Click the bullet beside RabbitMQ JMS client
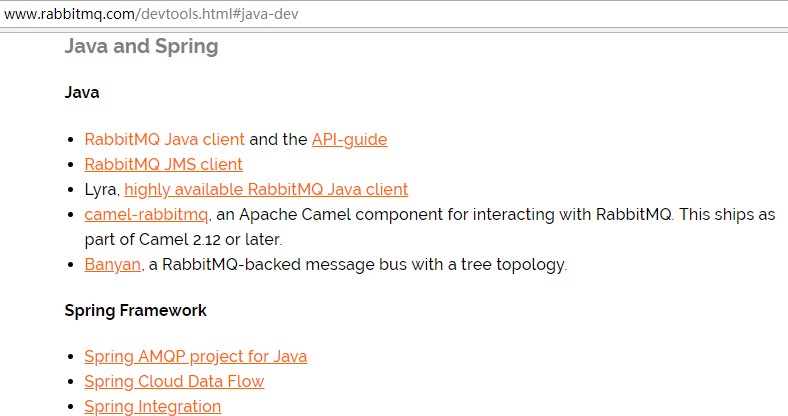This screenshot has height=416, width=788. click(x=70, y=165)
